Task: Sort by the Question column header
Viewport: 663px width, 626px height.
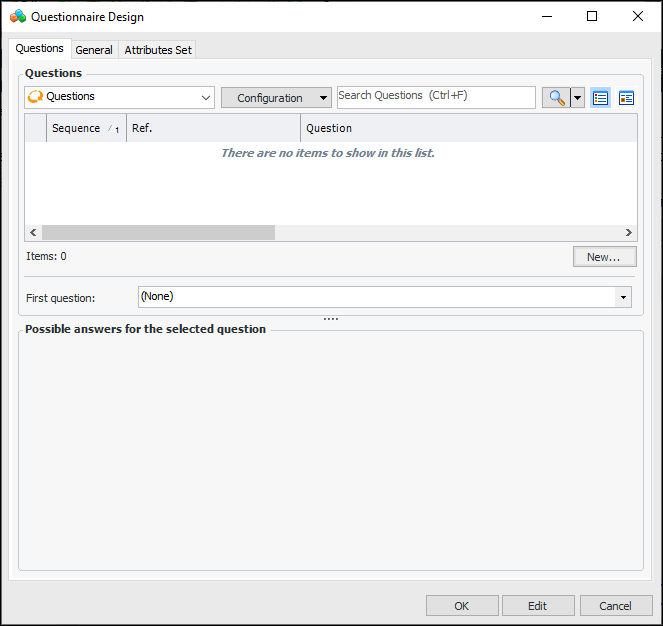Action: [x=469, y=128]
